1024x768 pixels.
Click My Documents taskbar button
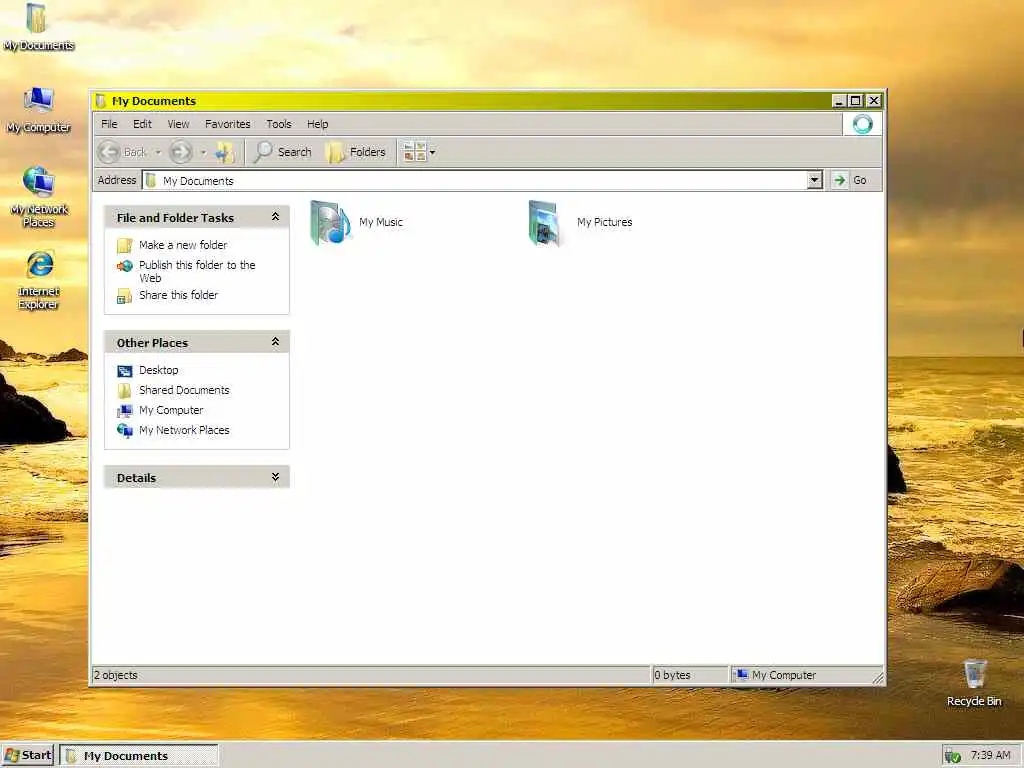click(139, 756)
